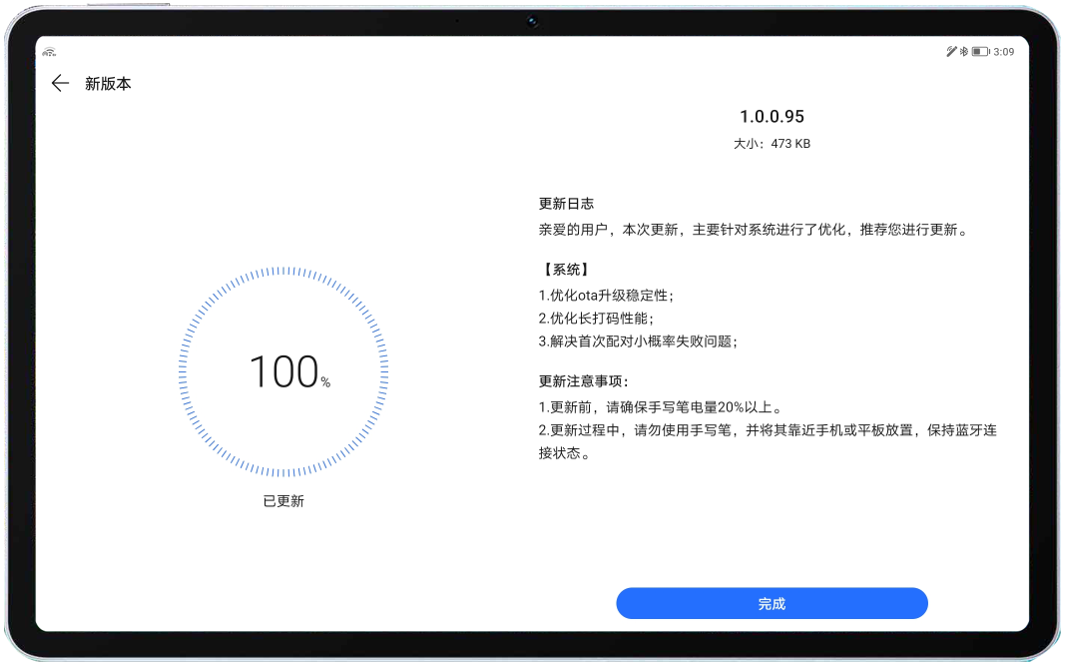Click the 更新日志 heading
The image size is (1066, 665).
point(566,204)
